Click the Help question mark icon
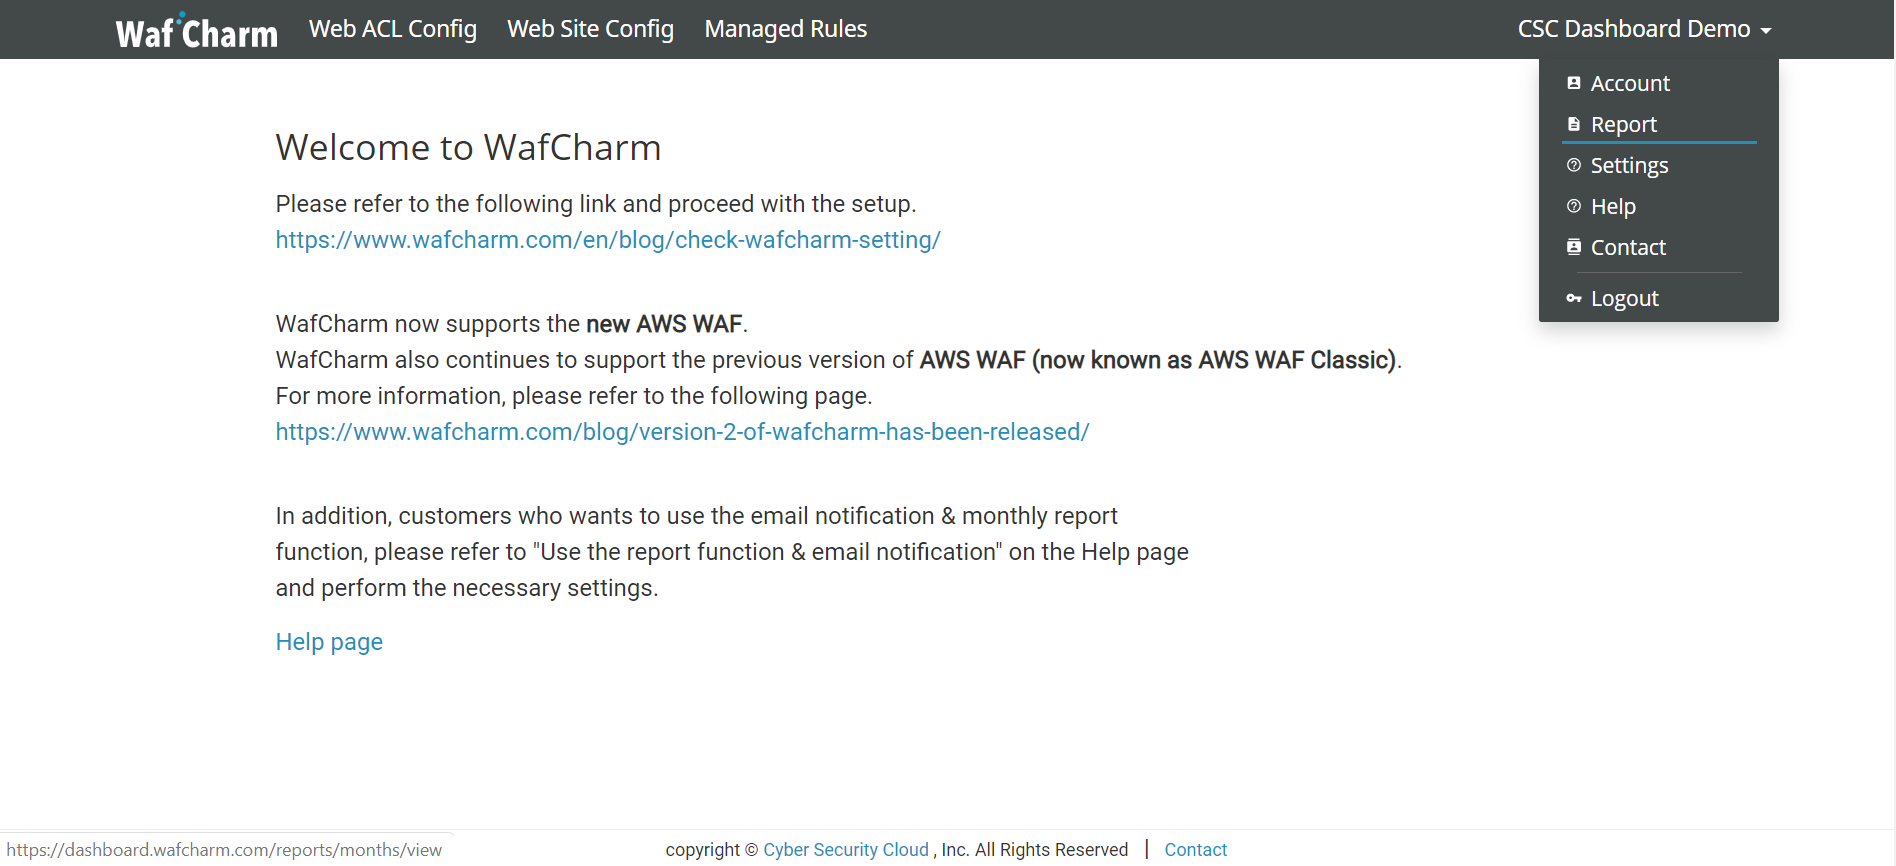Screen dimensions: 1896x866 click(x=1574, y=206)
